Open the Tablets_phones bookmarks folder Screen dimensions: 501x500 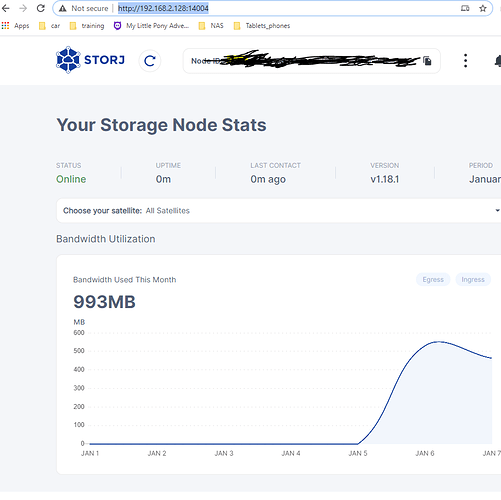(x=262, y=26)
